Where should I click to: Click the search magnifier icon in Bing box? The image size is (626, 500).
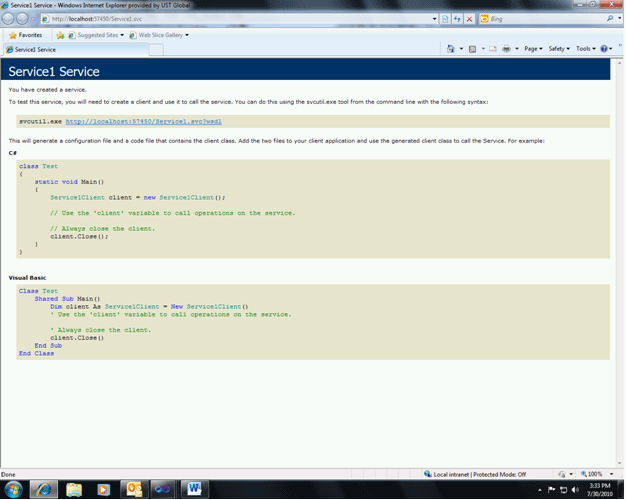[x=610, y=18]
